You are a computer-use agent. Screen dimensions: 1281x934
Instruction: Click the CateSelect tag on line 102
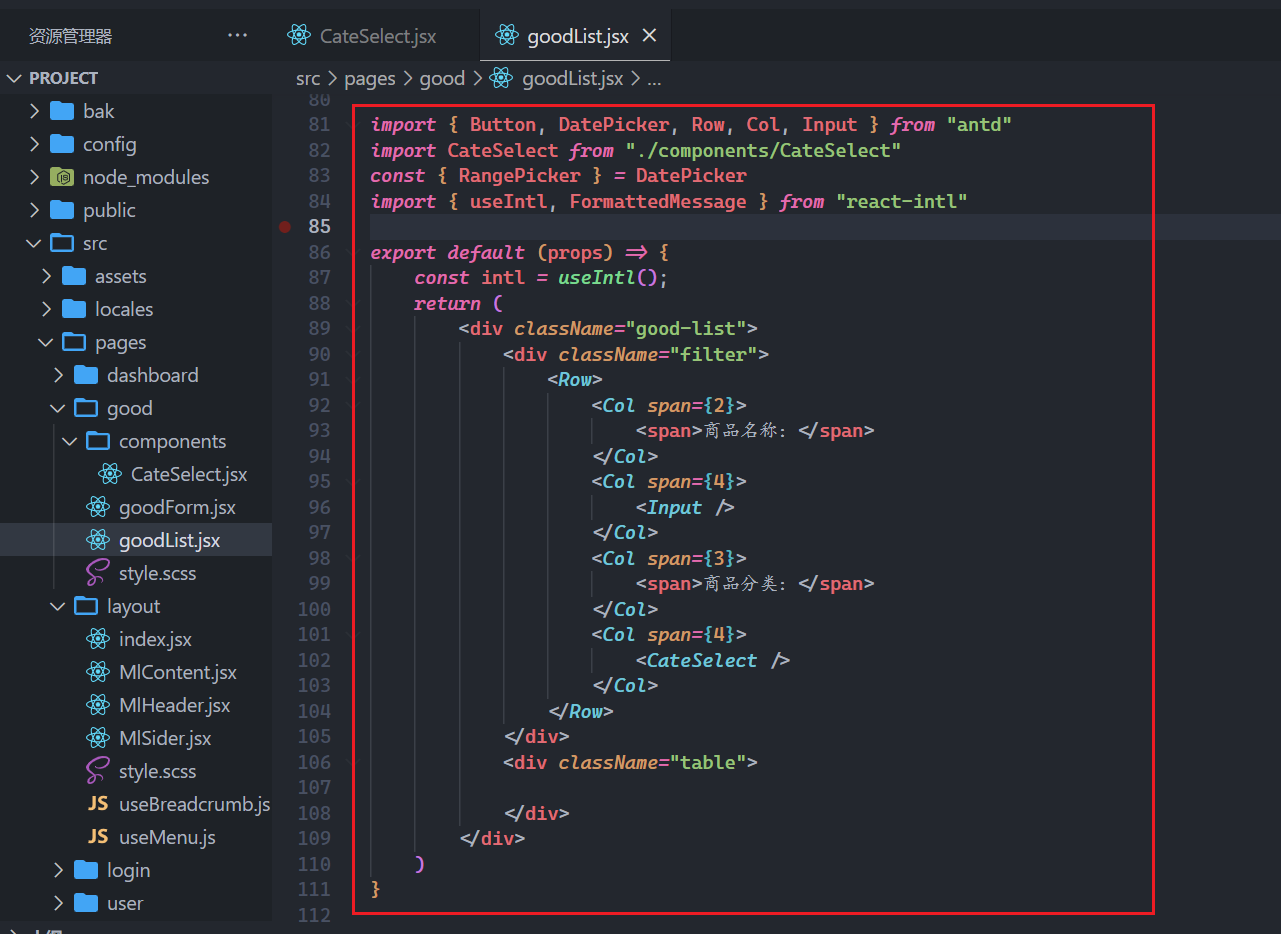[702, 660]
